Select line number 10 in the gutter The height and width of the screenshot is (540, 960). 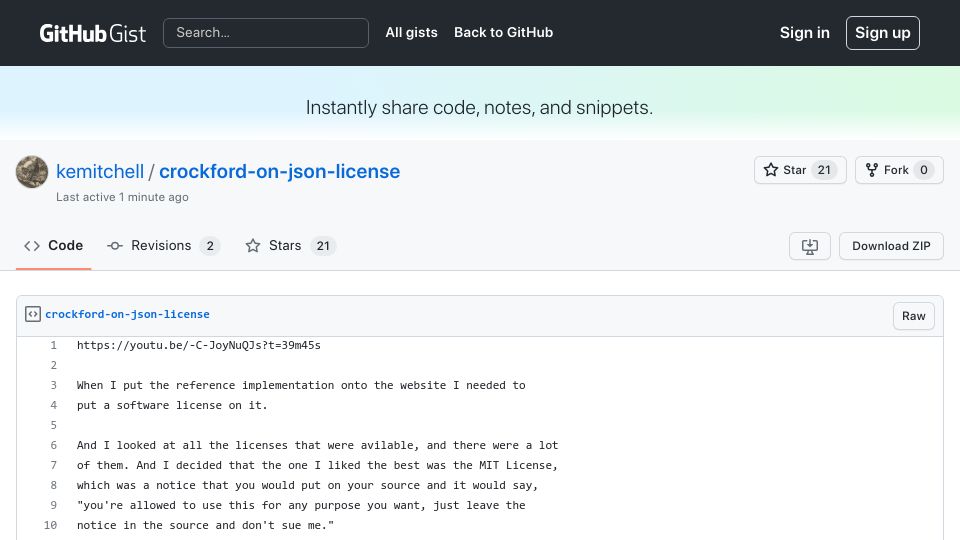[50, 525]
